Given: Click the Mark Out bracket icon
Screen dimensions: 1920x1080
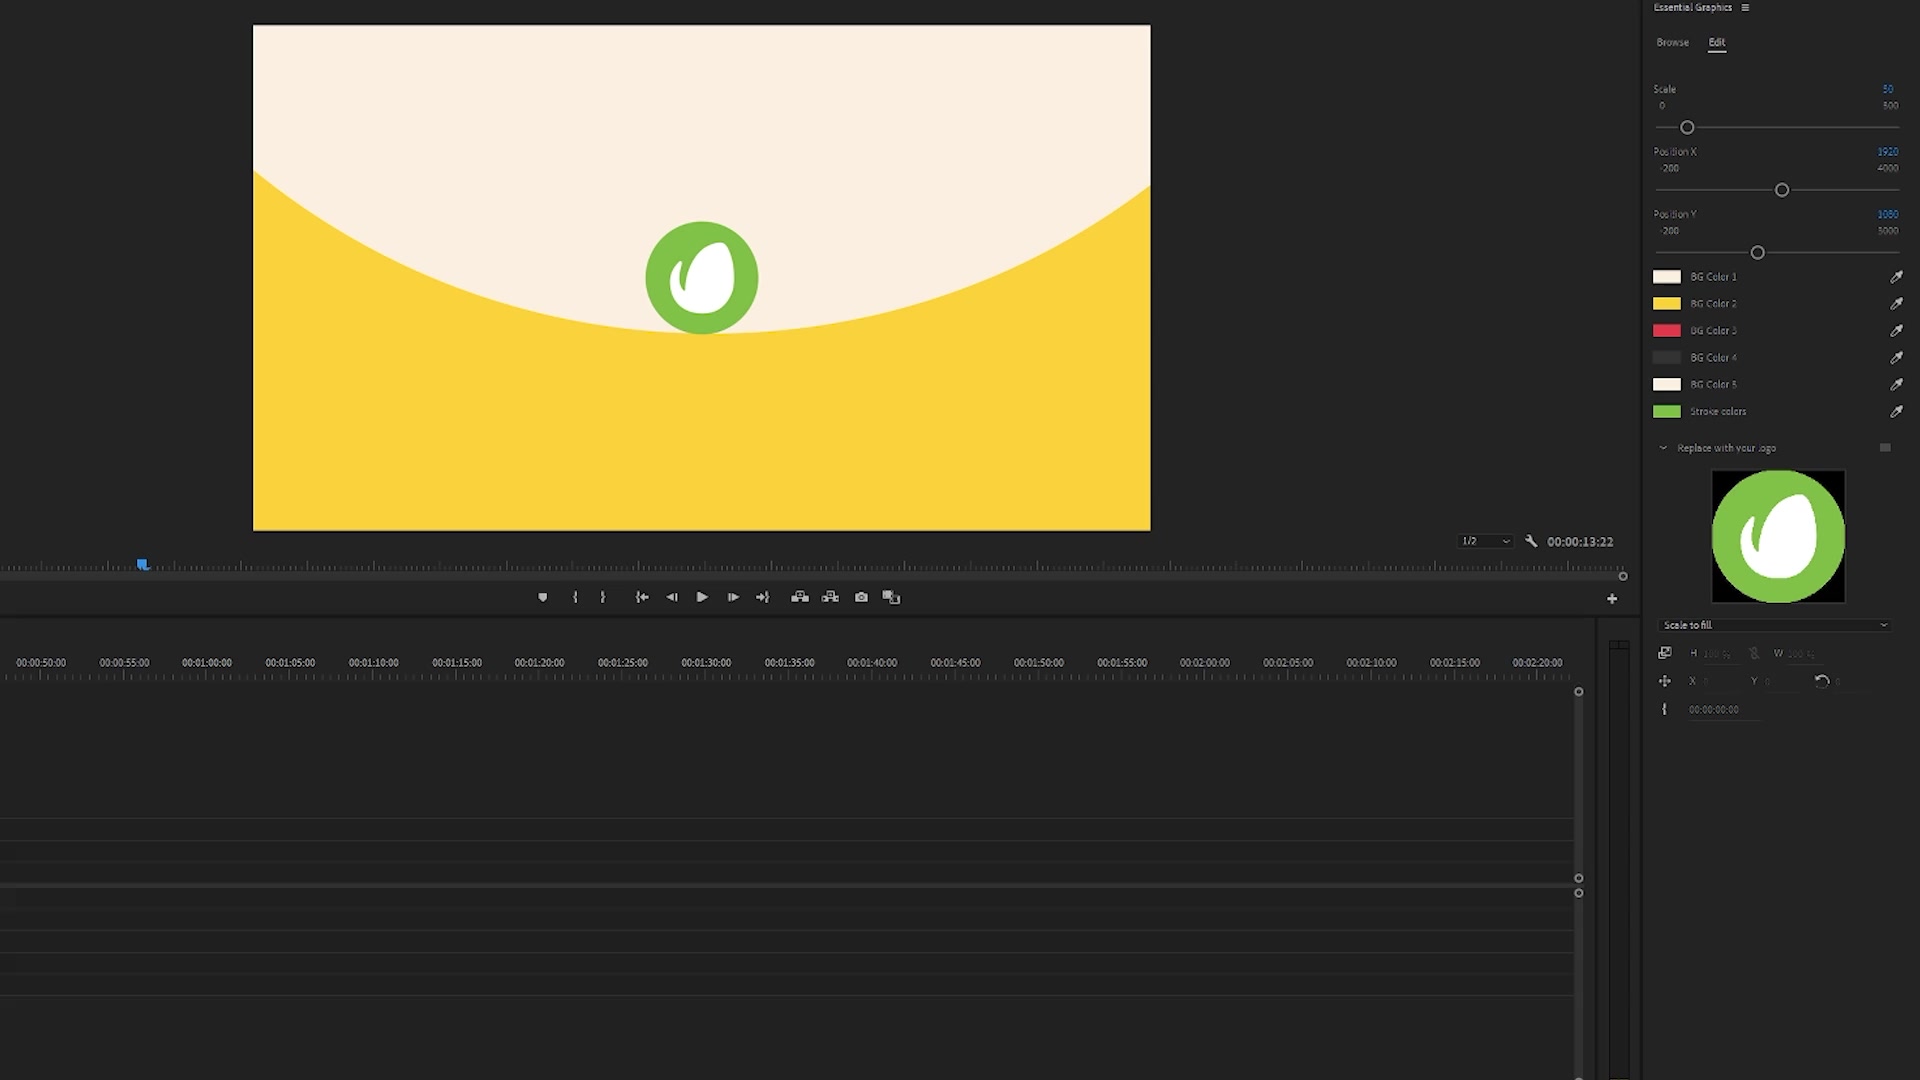Looking at the screenshot, I should [x=602, y=597].
